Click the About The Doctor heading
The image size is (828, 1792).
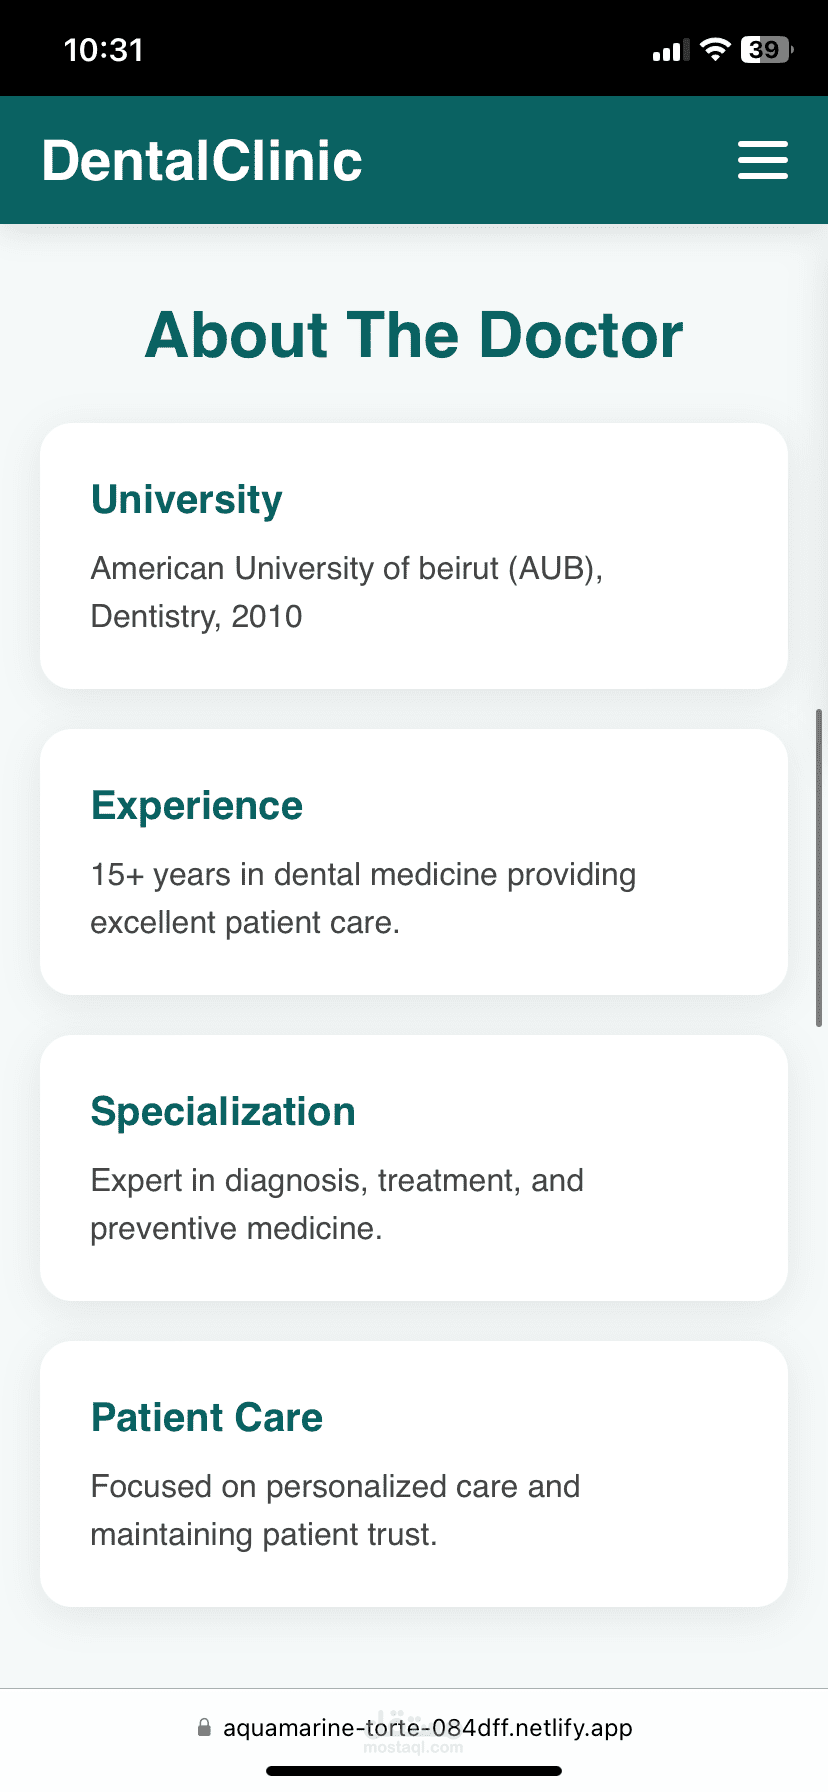(x=414, y=335)
